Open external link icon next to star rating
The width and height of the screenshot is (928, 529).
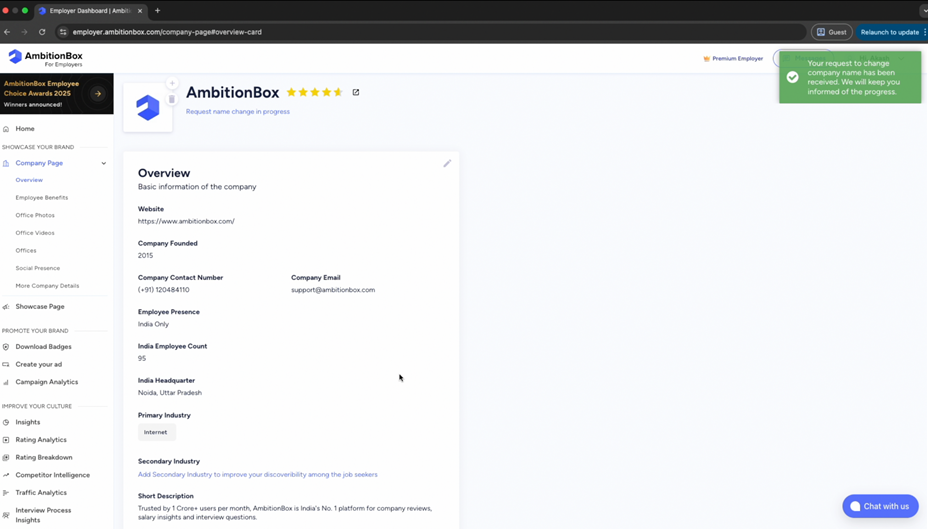coord(356,92)
